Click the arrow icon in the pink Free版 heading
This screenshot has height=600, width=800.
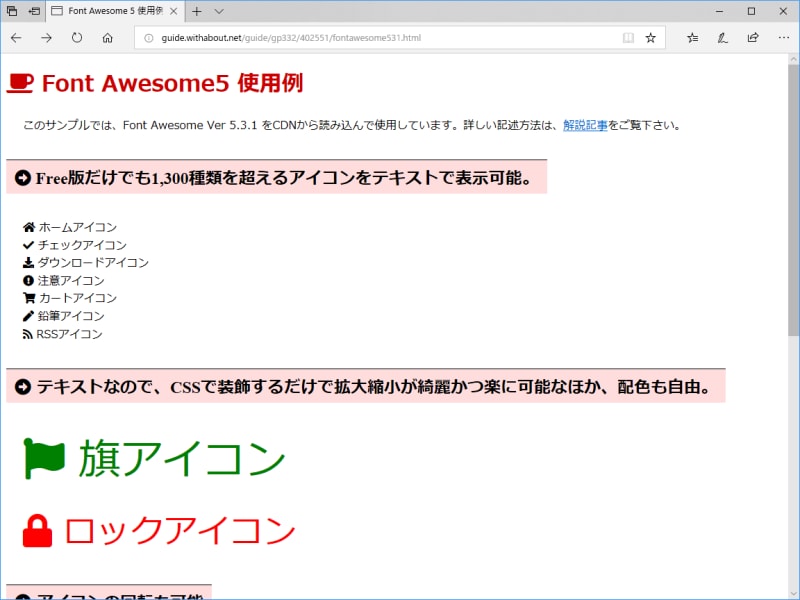point(22,177)
